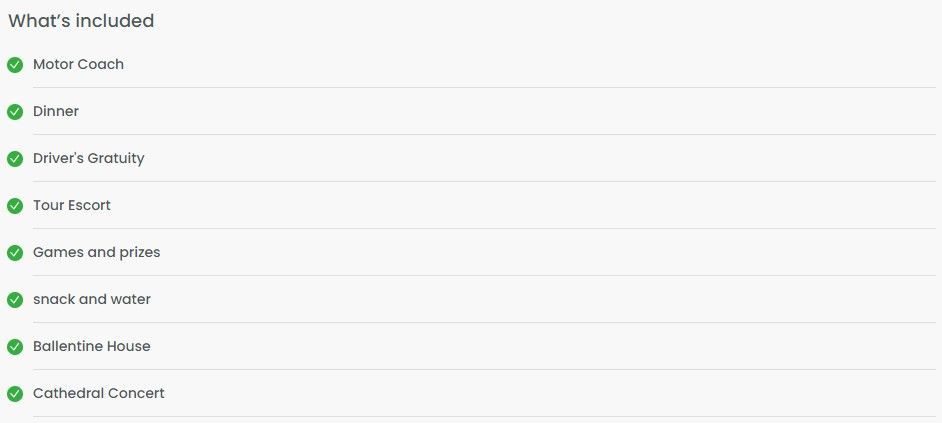Screen dimensions: 942x423
Task: Click the green checkmark beside Motor Coach
Action: coord(15,65)
